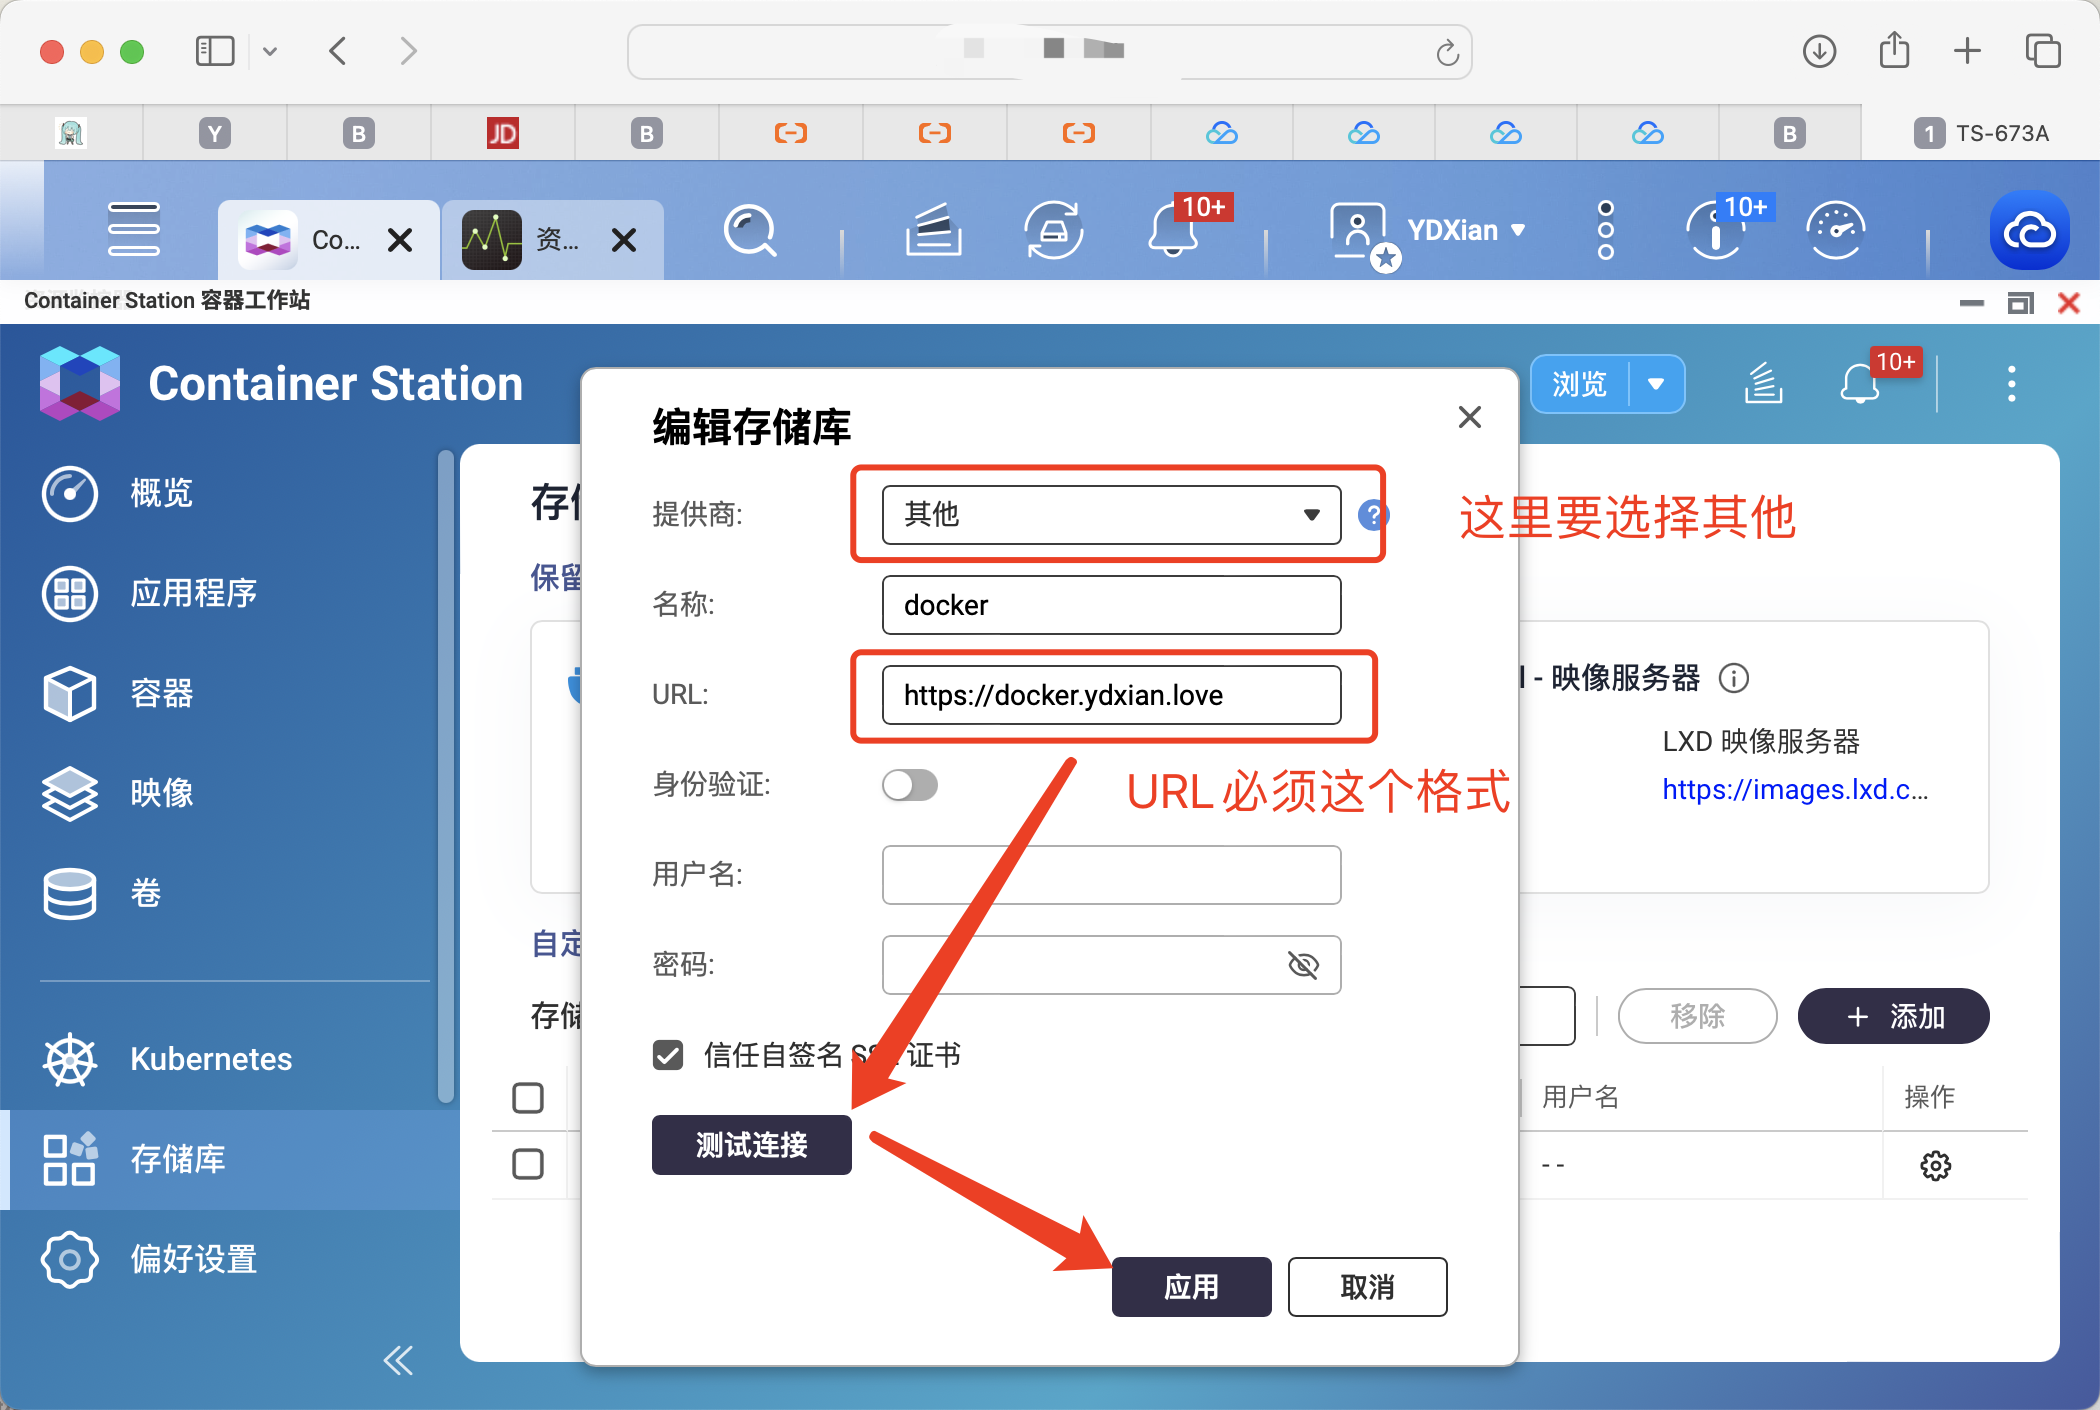This screenshot has width=2100, height=1410.
Task: Collapse the sidebar with double chevron
Action: (x=398, y=1360)
